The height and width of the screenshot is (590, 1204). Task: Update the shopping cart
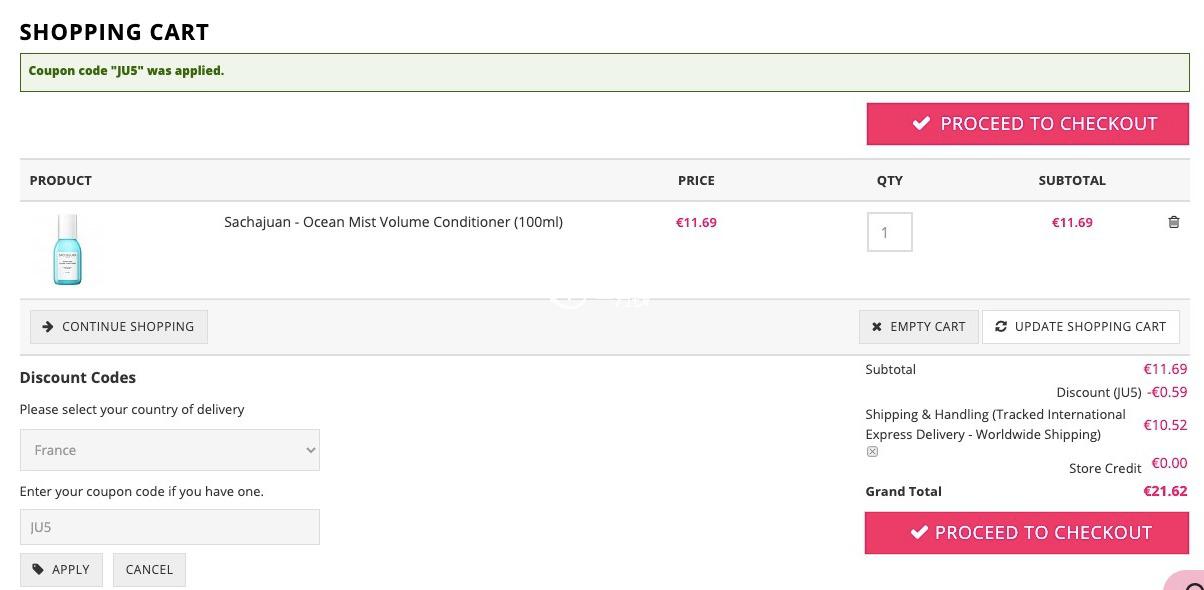tap(1081, 327)
